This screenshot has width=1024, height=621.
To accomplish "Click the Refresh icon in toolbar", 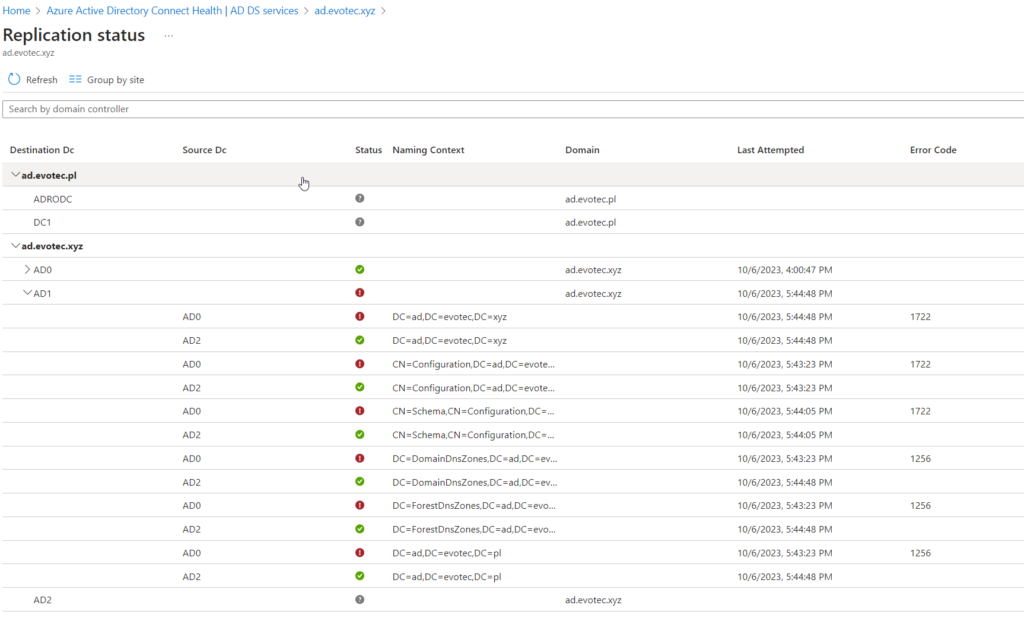I will click(14, 79).
